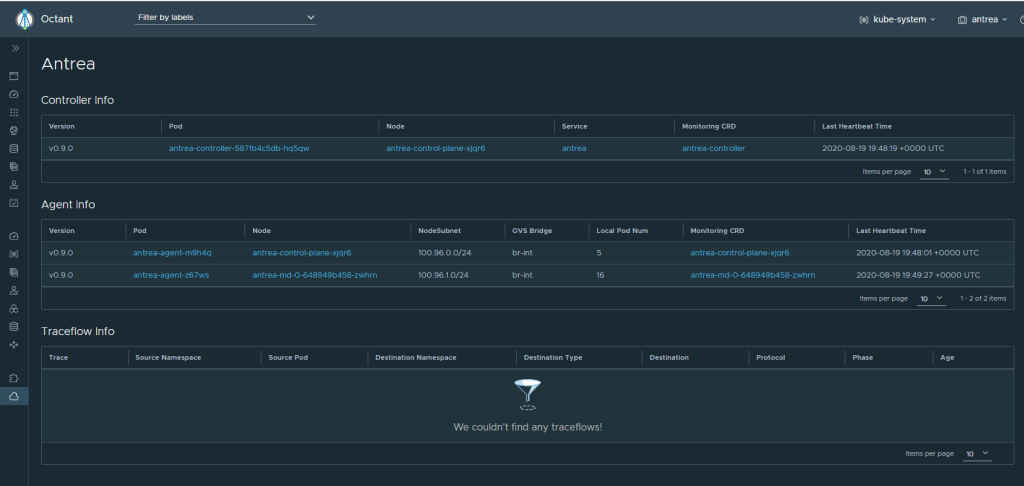
Task: Open the Plugins puzzle-piece sidebar icon
Action: tap(14, 378)
